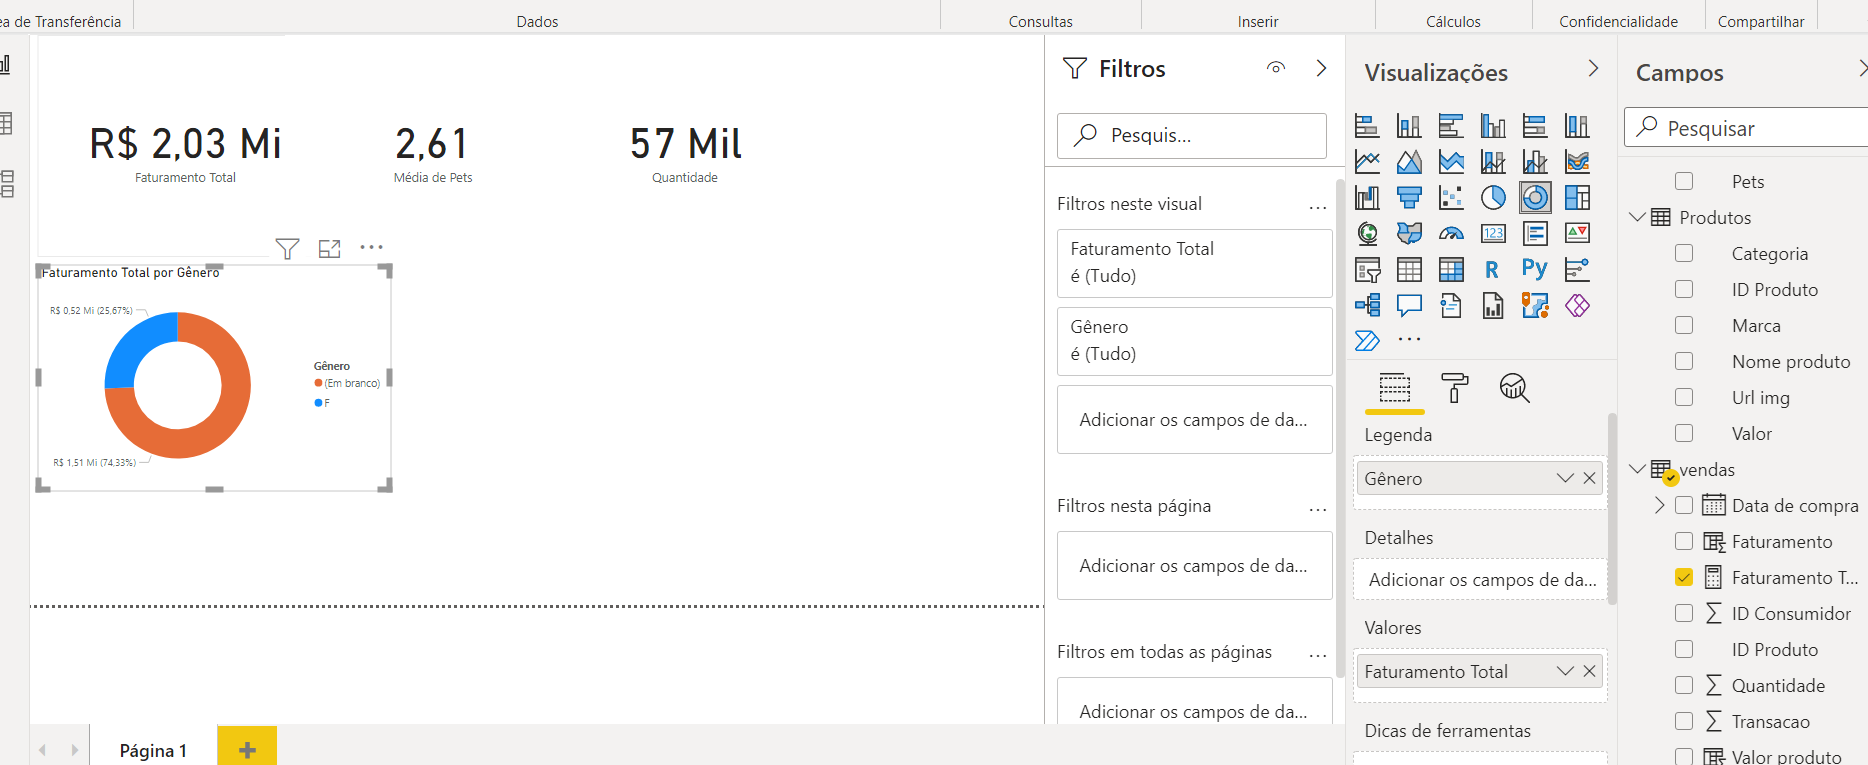Choose the funnel chart visual

[1409, 198]
